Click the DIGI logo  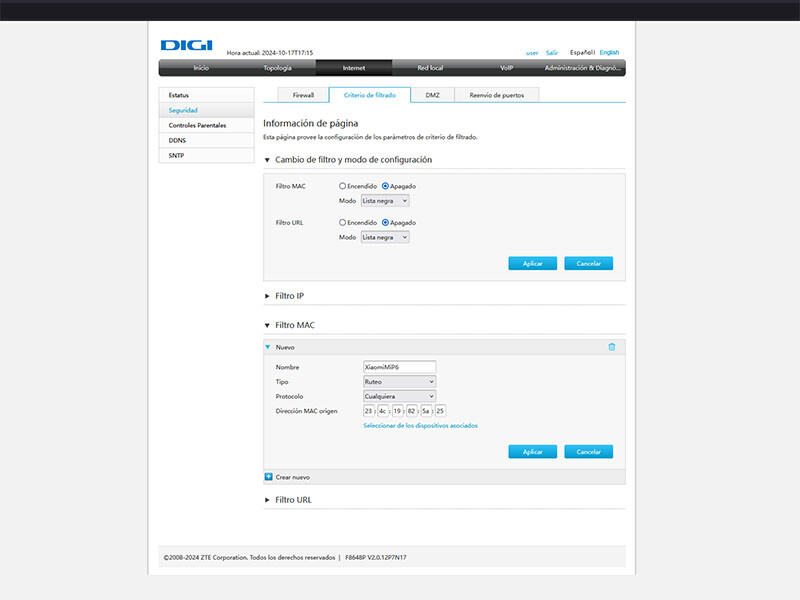click(x=186, y=45)
